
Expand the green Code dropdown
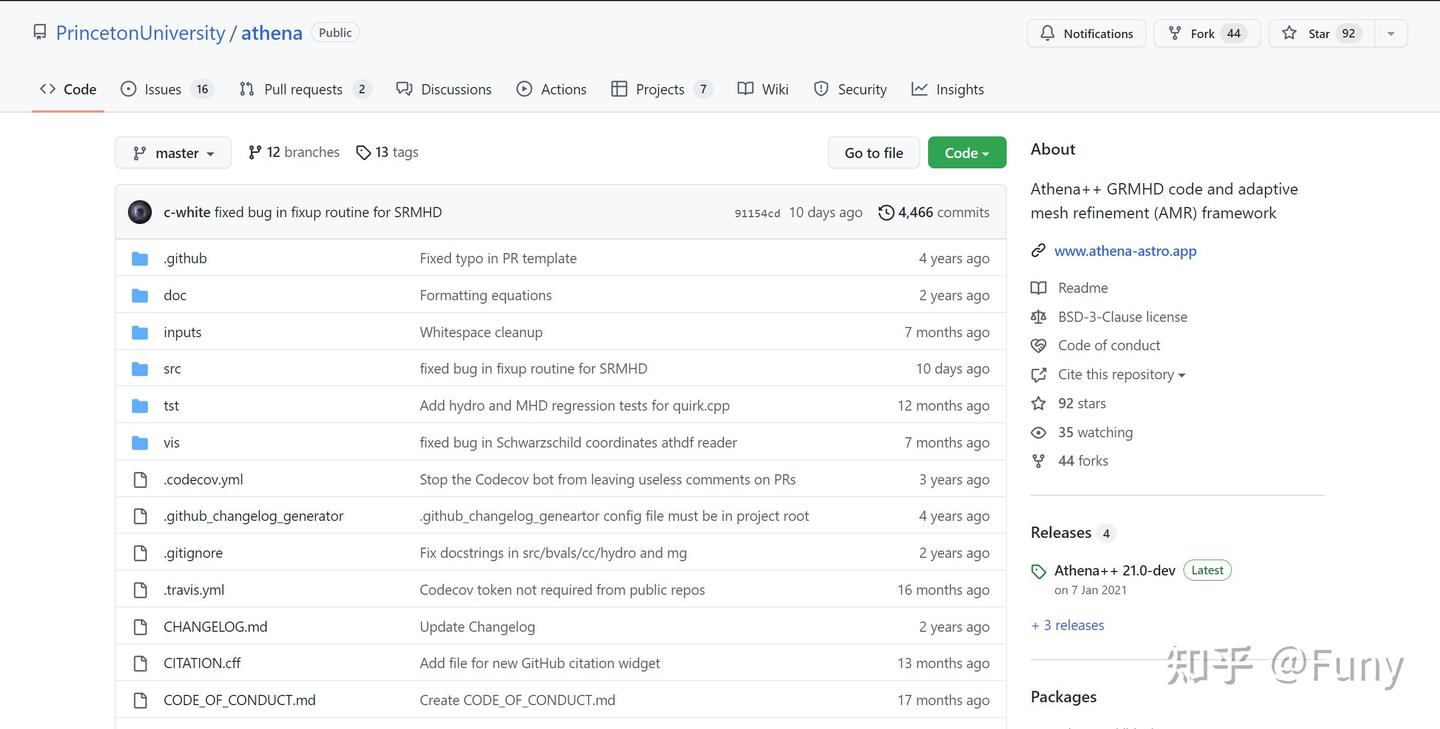(x=967, y=153)
